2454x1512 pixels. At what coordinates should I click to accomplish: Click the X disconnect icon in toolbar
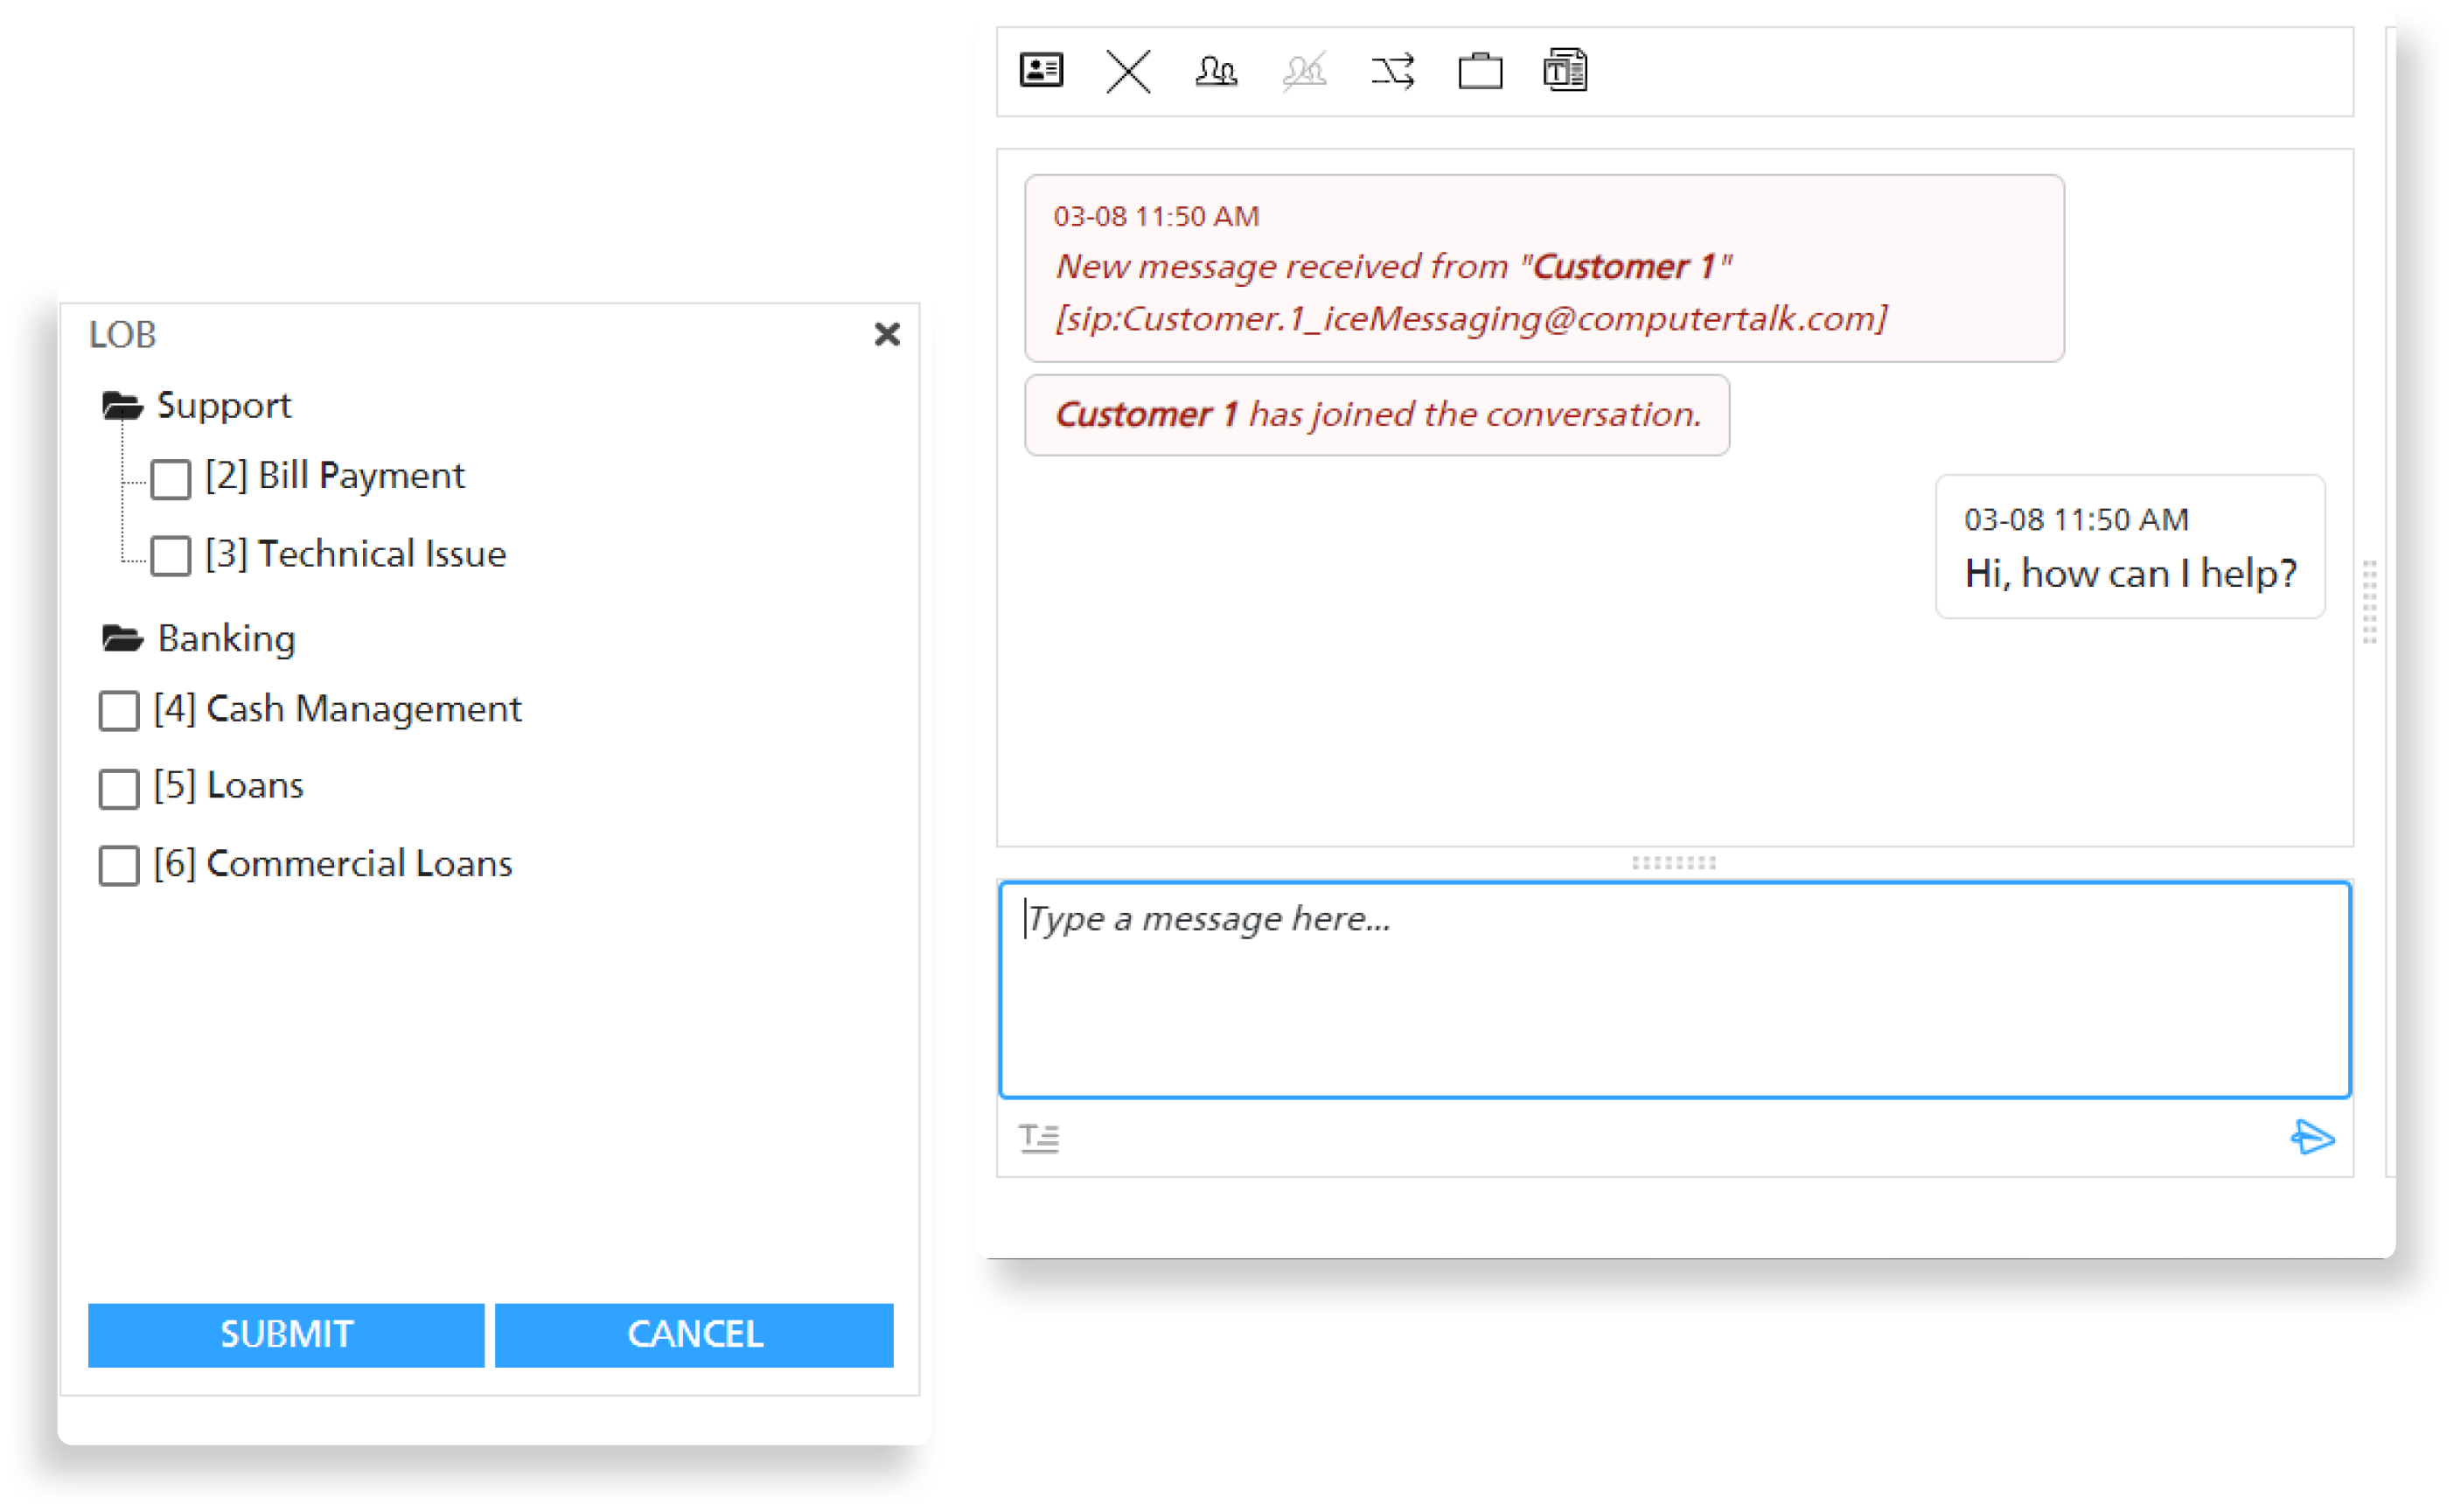click(x=1128, y=71)
